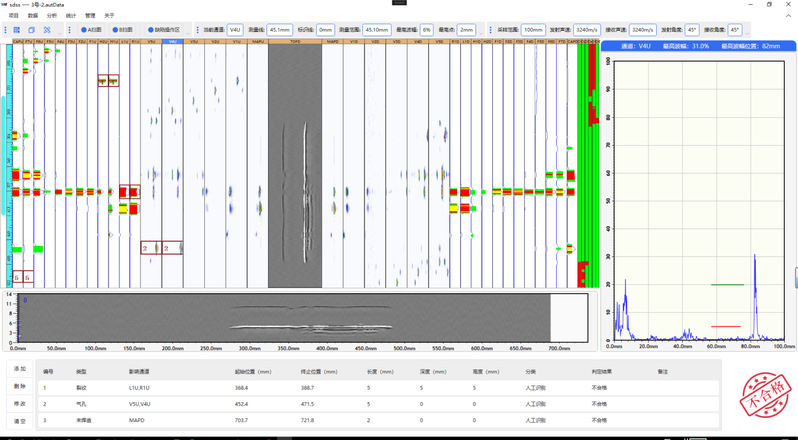Toggle the A扫图 view option
The height and width of the screenshot is (440, 798).
(92, 30)
